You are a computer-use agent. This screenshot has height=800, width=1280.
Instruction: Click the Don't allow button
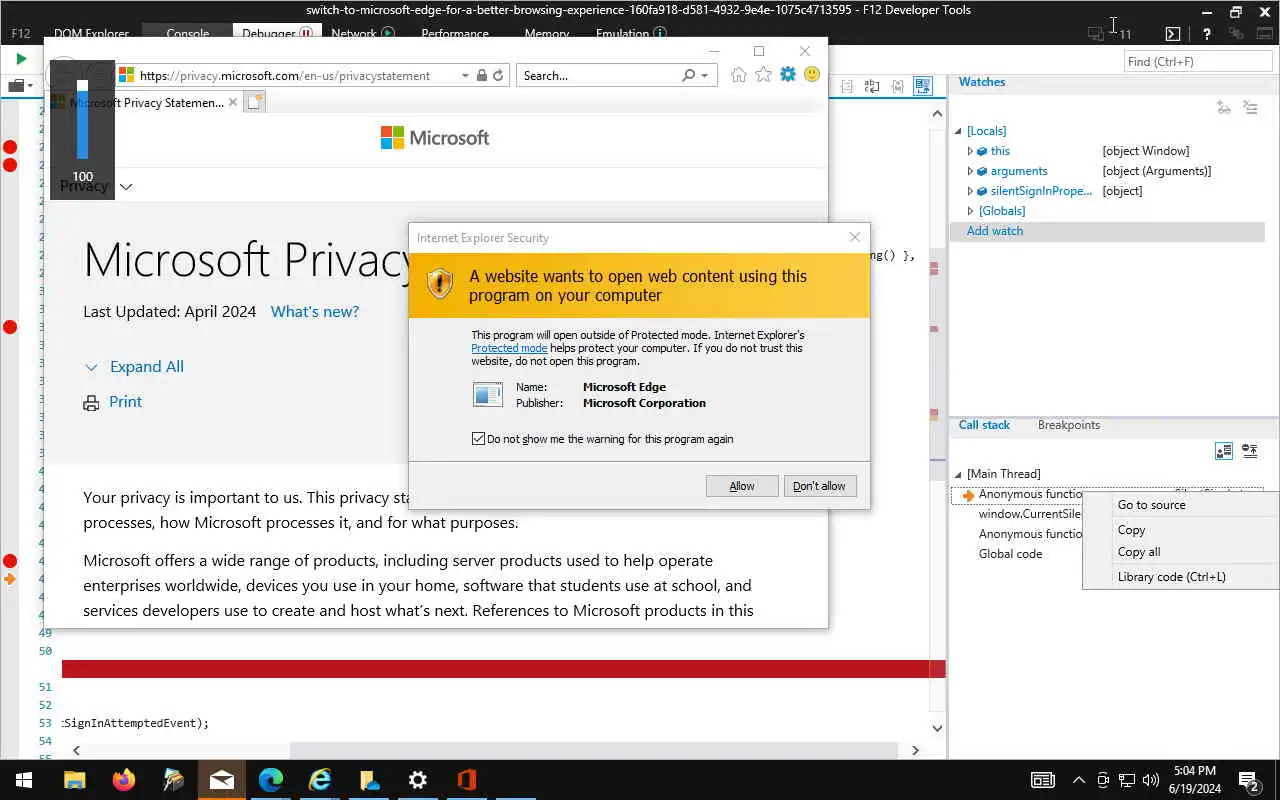pyautogui.click(x=819, y=486)
